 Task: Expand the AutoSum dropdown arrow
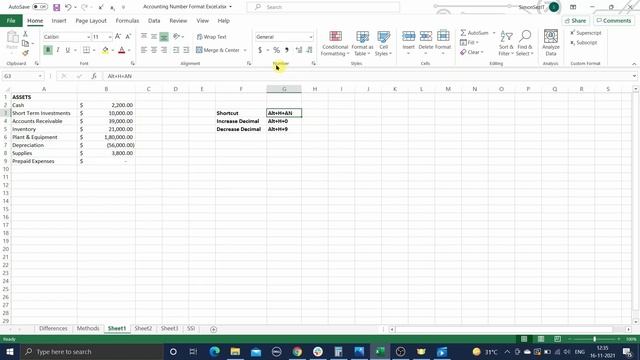494,33
